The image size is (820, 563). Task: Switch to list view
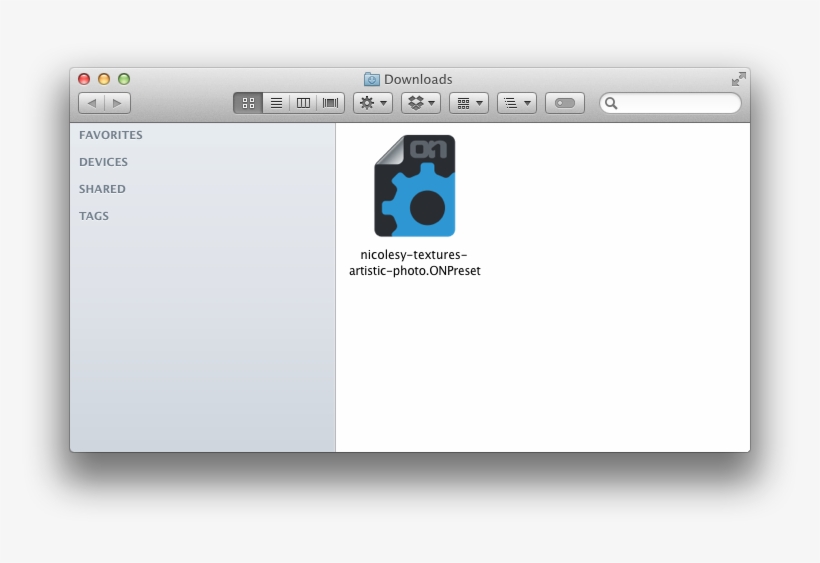click(276, 103)
